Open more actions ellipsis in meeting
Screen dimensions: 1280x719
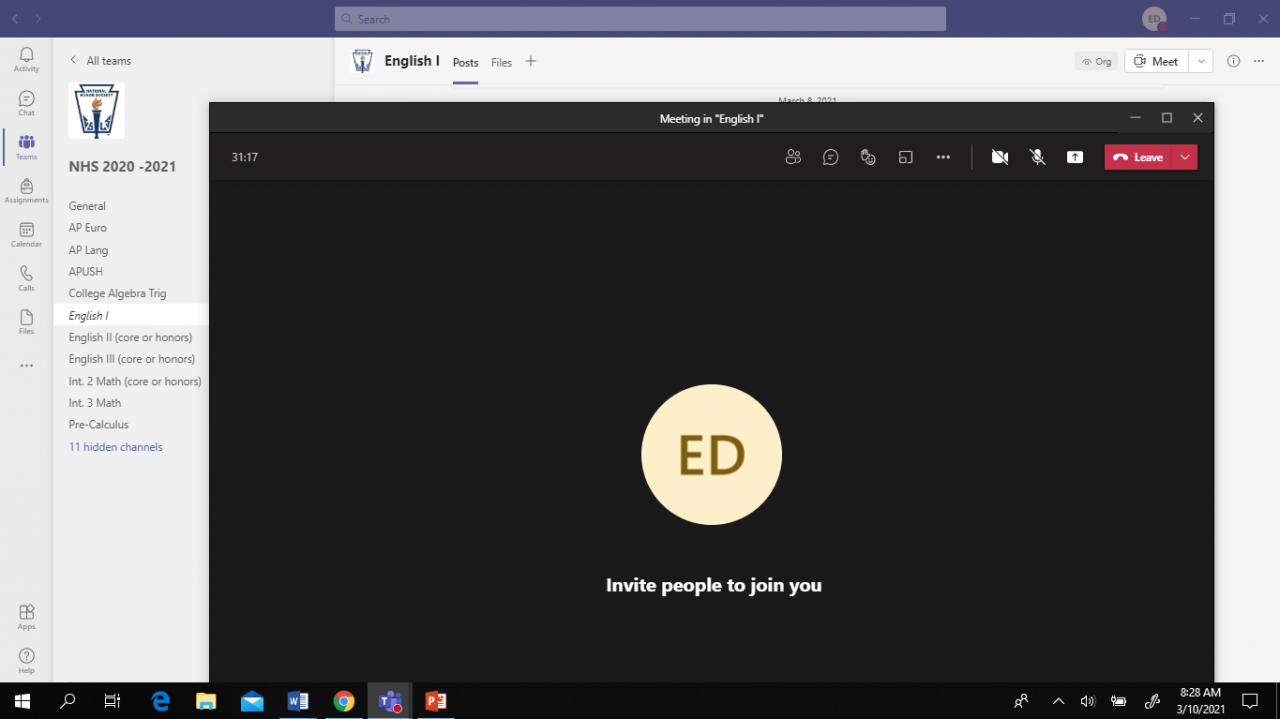(943, 157)
